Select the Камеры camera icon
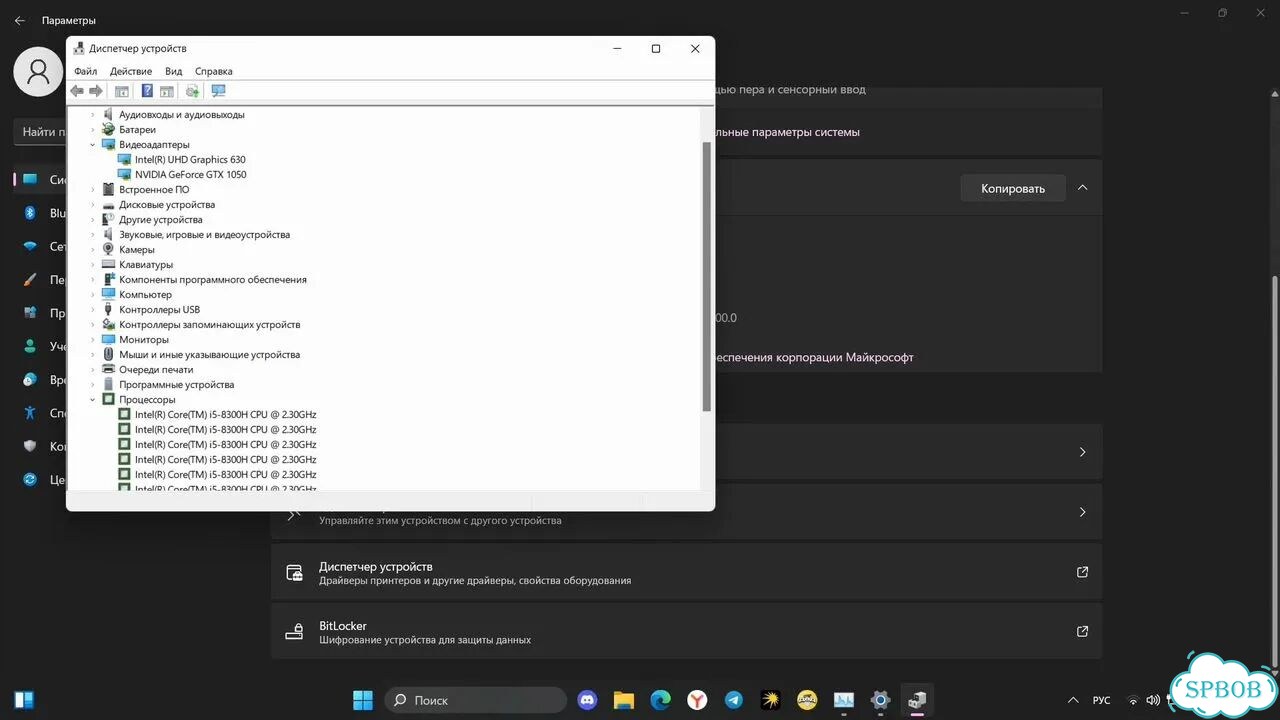1280x720 pixels. pyautogui.click(x=109, y=249)
